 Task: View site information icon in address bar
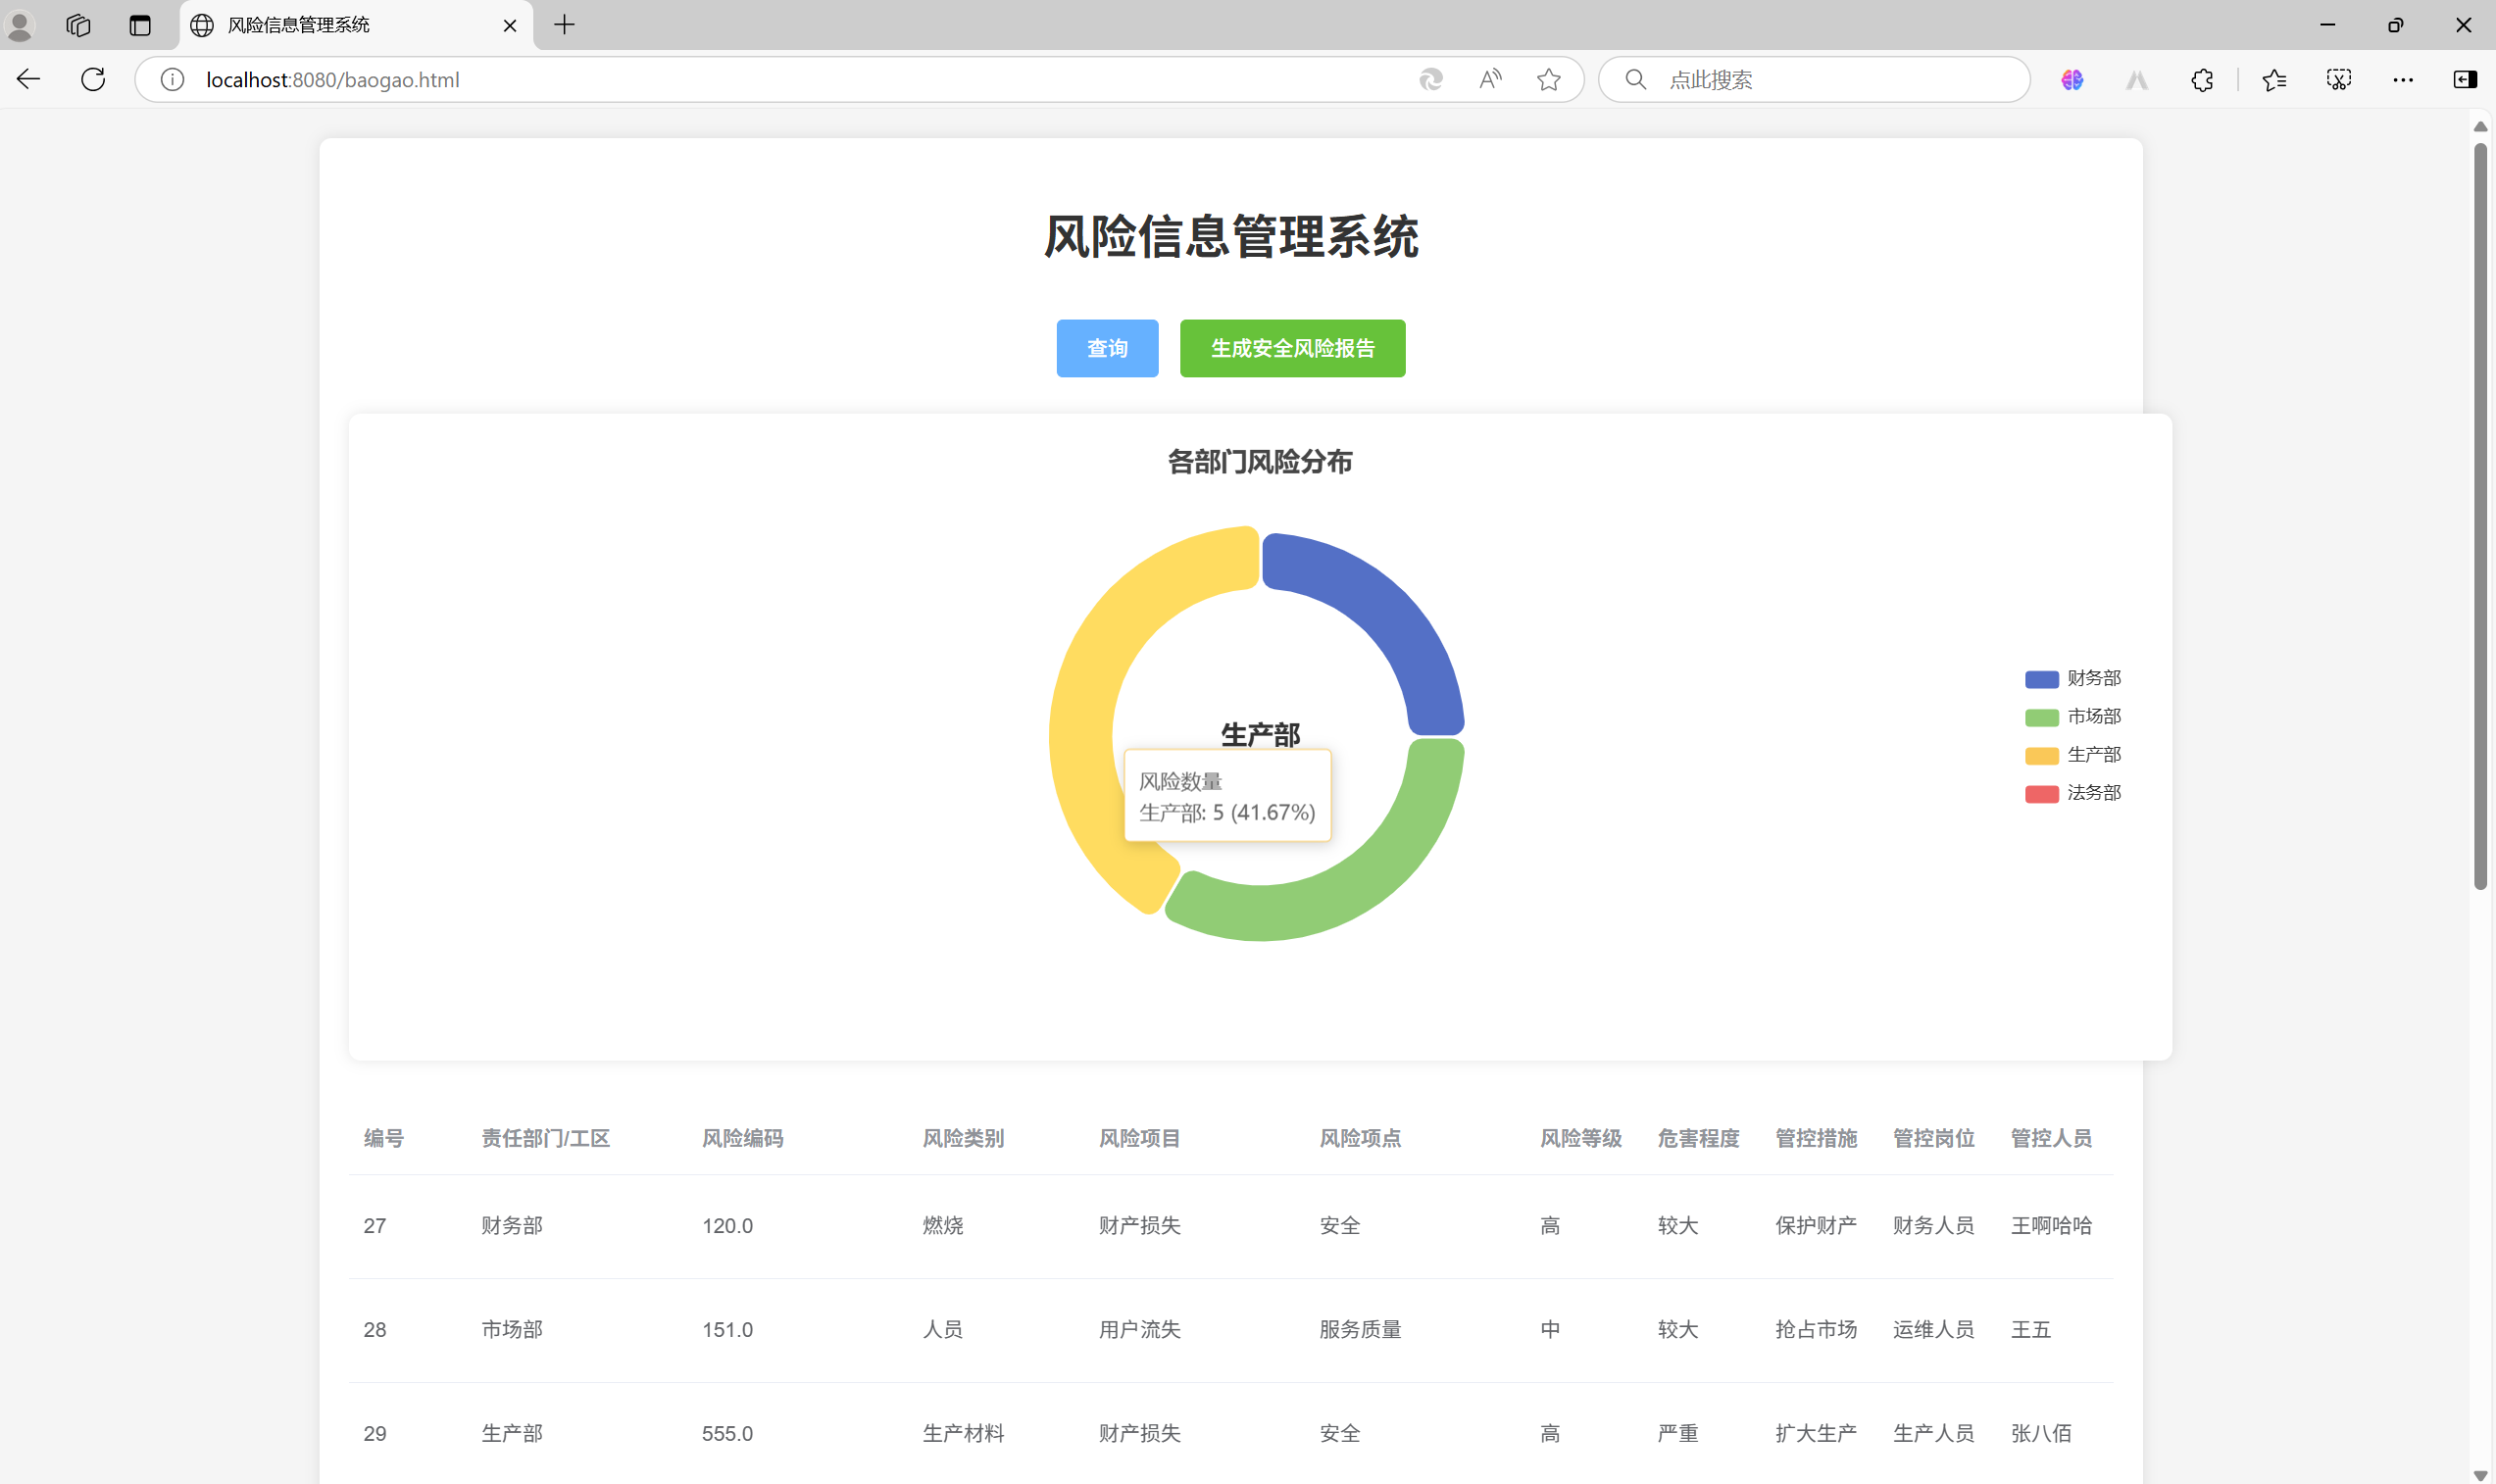[172, 79]
